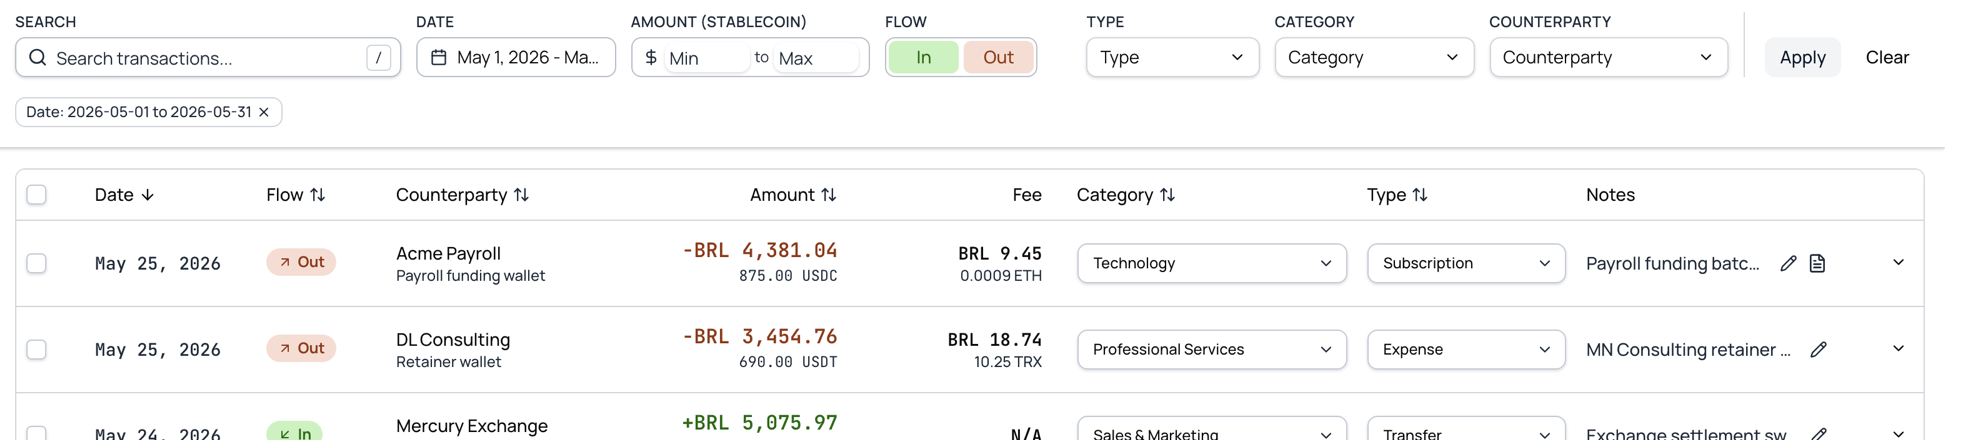Change Subscription type on Acme Payroll row
The height and width of the screenshot is (440, 1980).
tap(1466, 263)
